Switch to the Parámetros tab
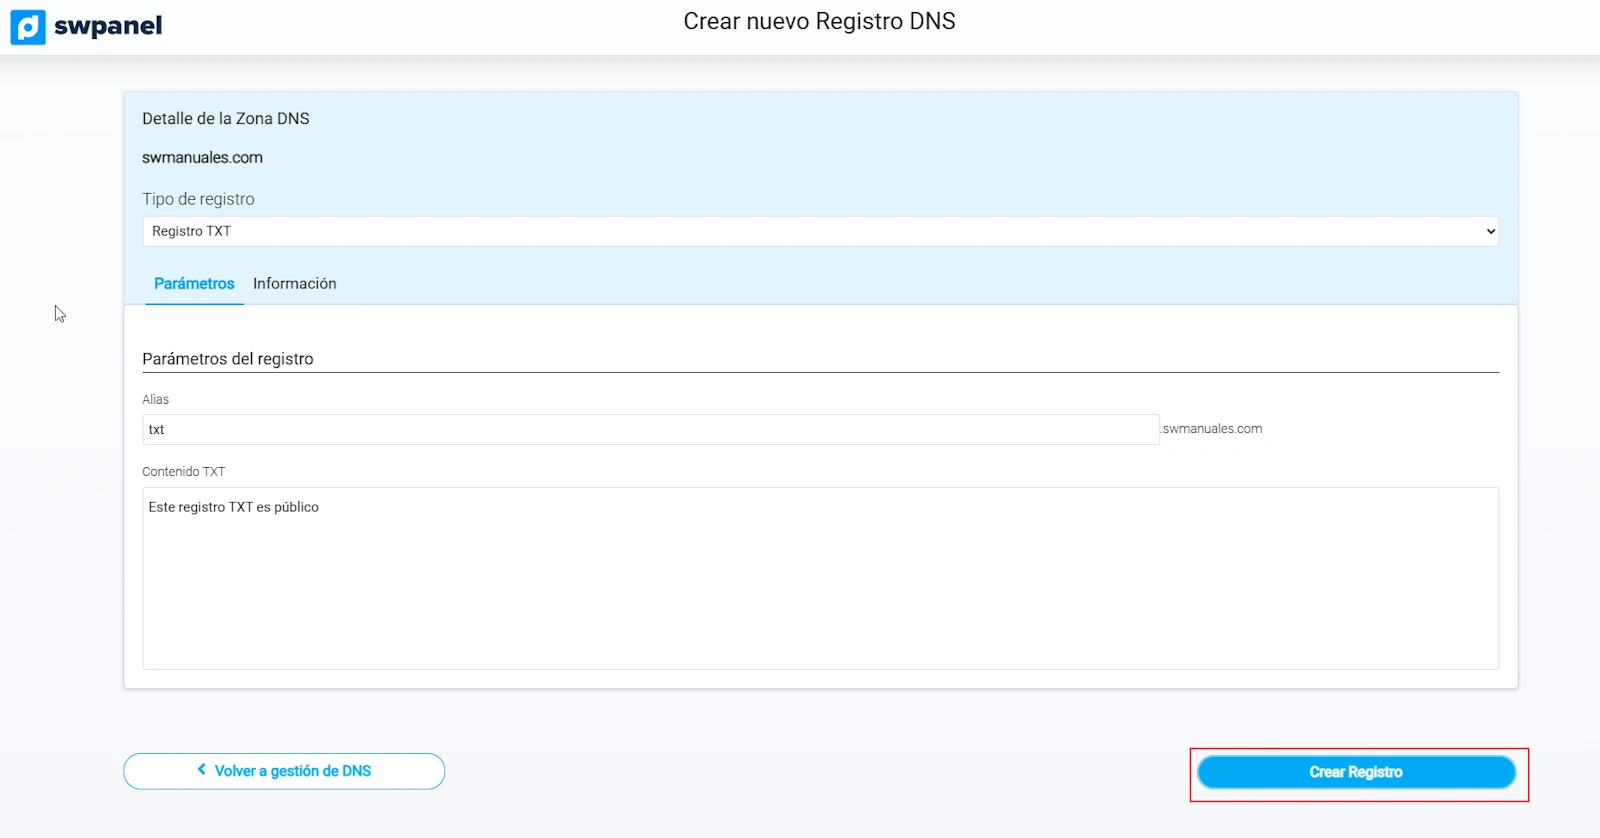The height and width of the screenshot is (838, 1600). pos(194,284)
